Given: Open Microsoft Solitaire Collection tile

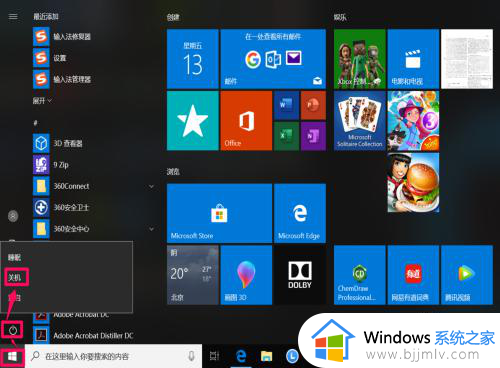Looking at the screenshot, I should pyautogui.click(x=360, y=121).
